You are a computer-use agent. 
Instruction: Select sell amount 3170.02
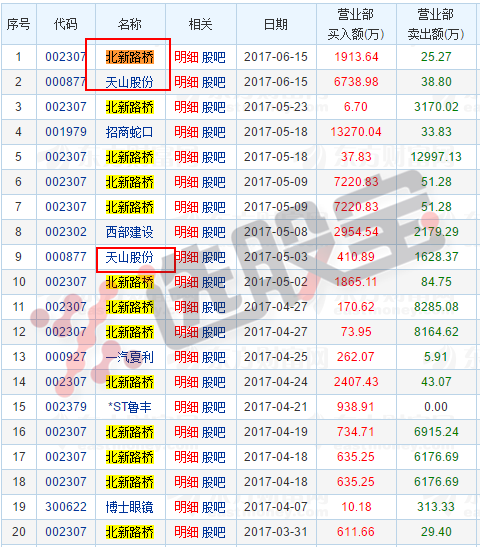click(x=436, y=107)
